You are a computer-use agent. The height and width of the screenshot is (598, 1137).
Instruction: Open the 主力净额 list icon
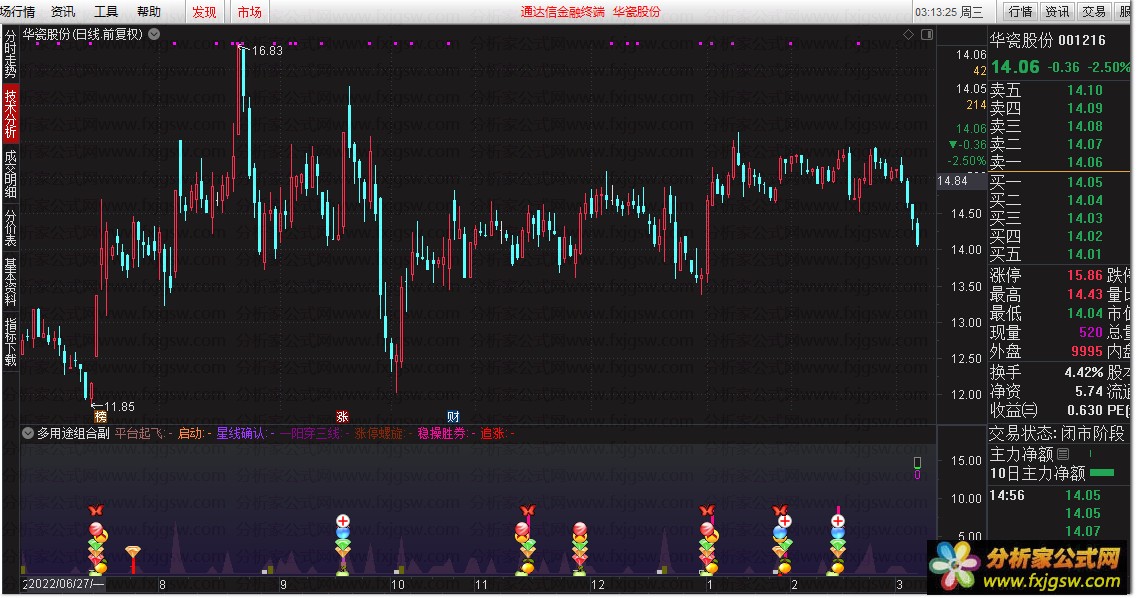(1063, 454)
